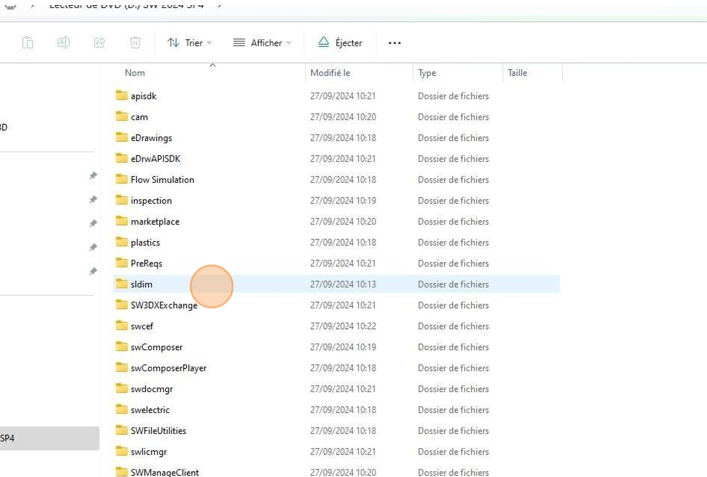Select the eDrawings folder icon

pyautogui.click(x=121, y=137)
